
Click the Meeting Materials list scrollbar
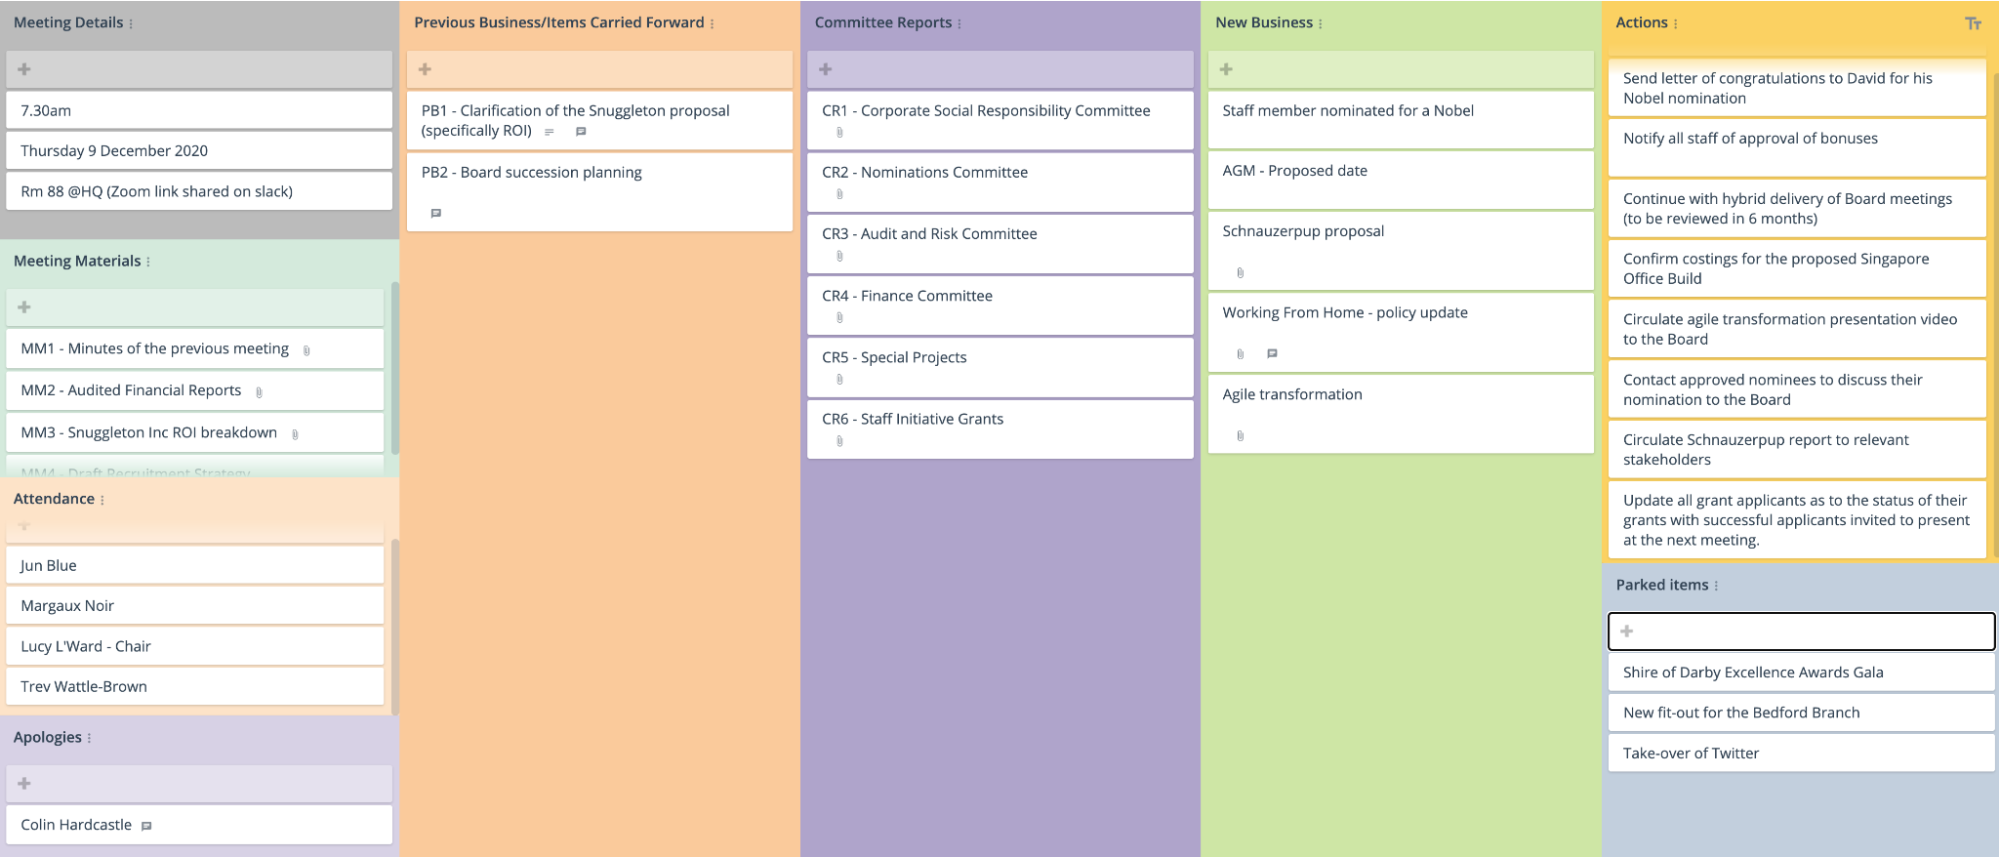pos(394,370)
